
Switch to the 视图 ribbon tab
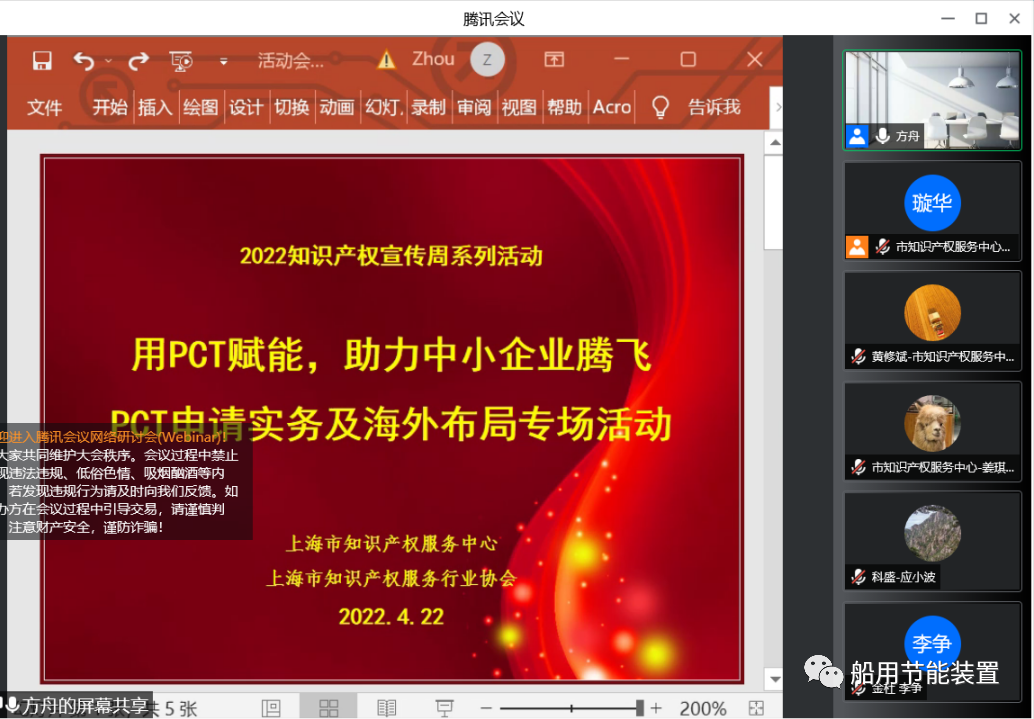point(519,107)
